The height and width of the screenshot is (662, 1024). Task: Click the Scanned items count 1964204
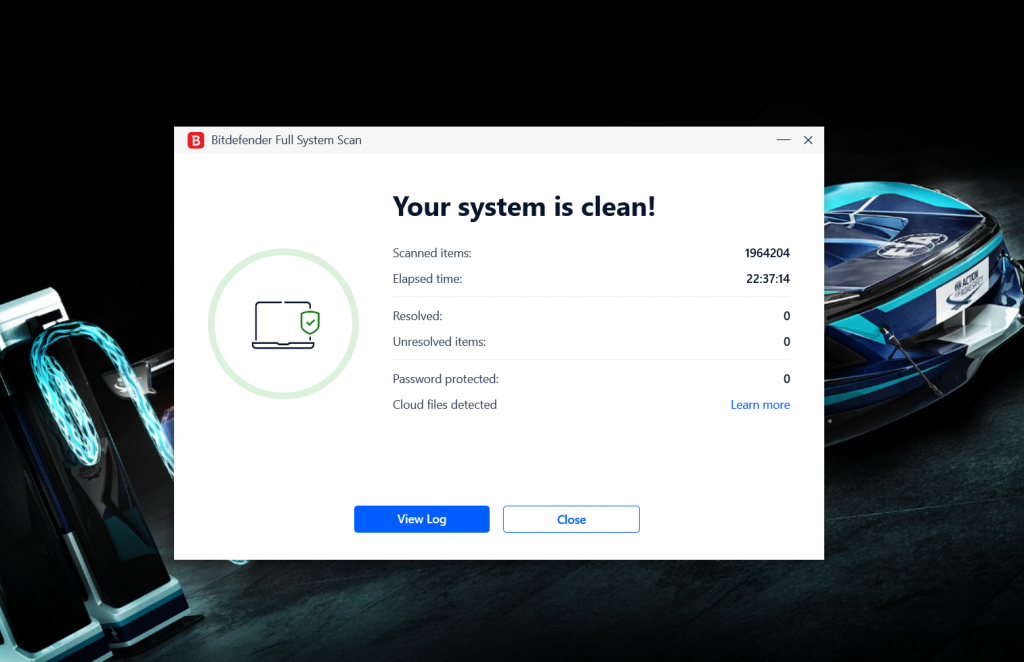click(767, 253)
